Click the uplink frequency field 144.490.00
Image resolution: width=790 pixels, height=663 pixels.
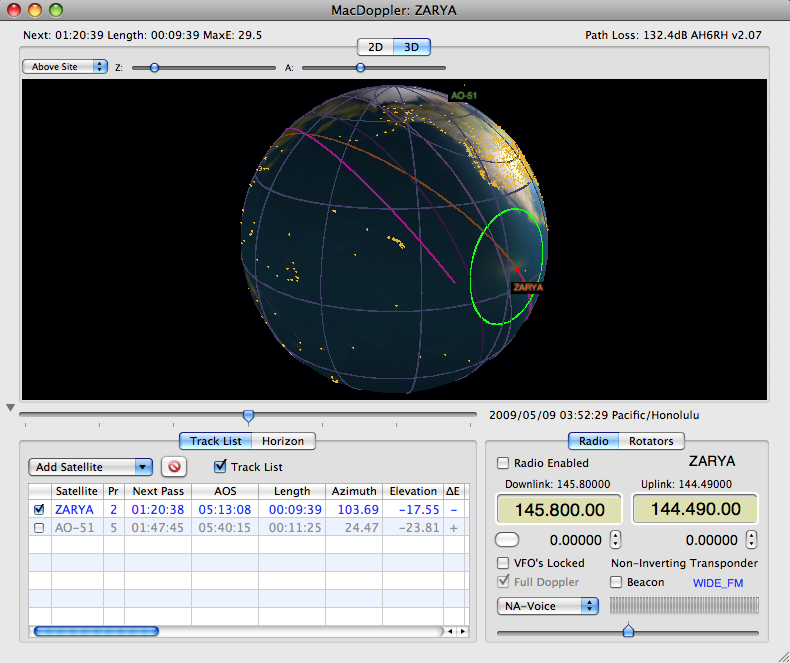(x=695, y=509)
